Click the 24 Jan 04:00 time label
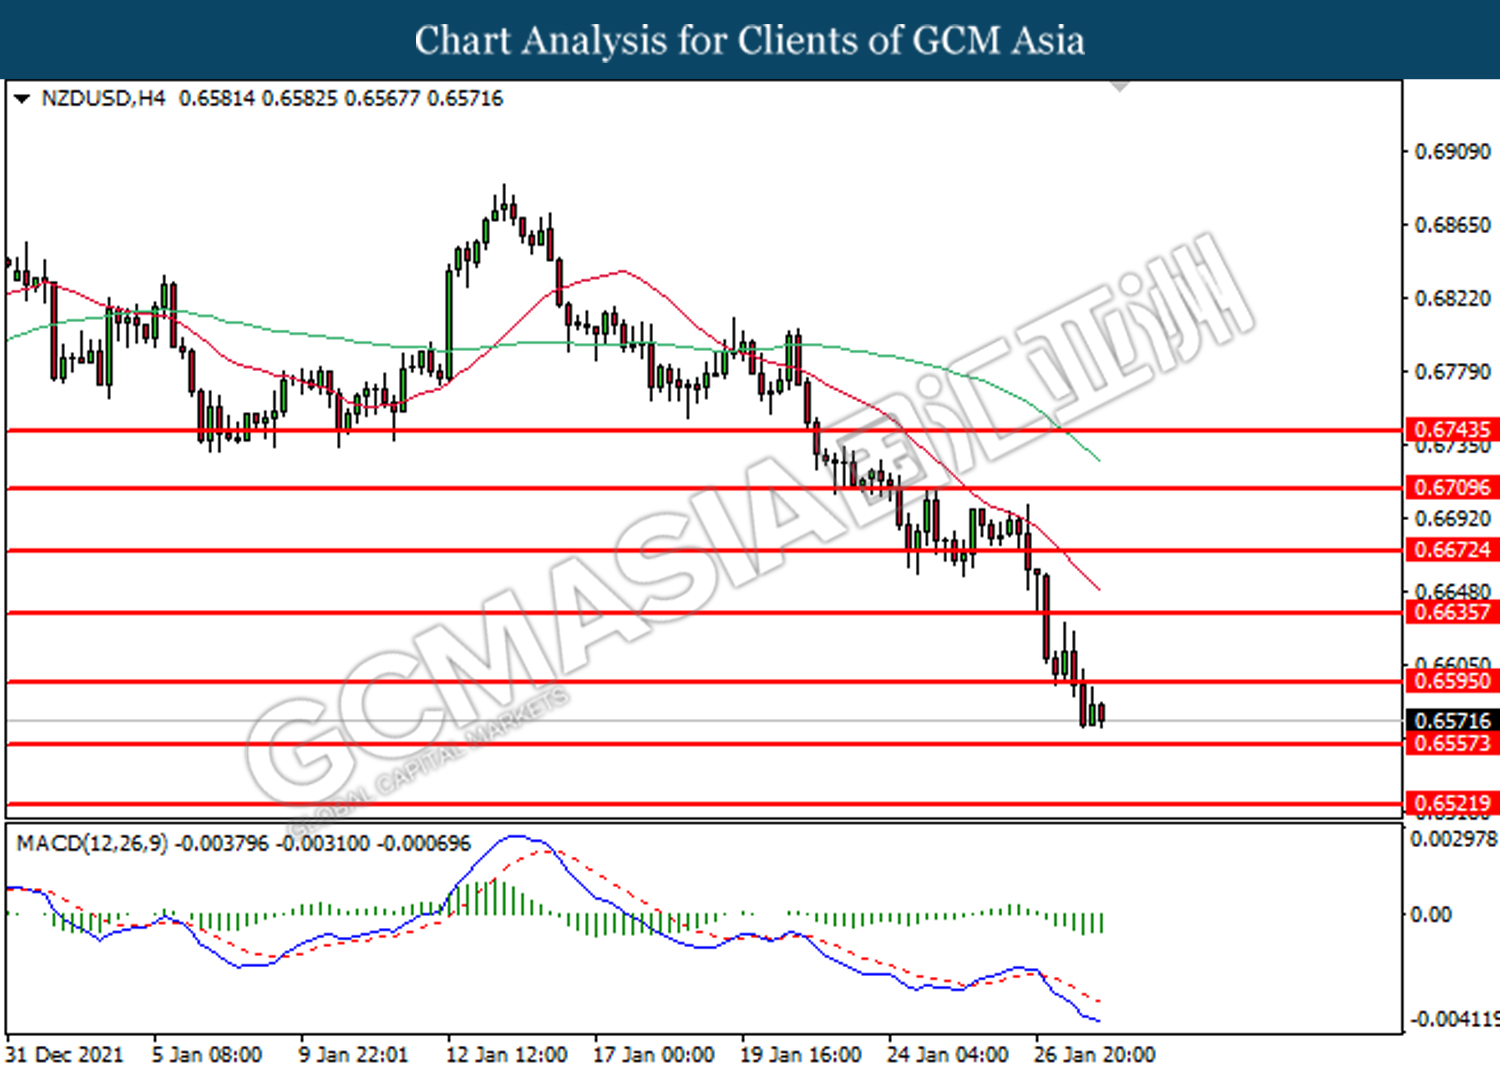 (948, 1055)
